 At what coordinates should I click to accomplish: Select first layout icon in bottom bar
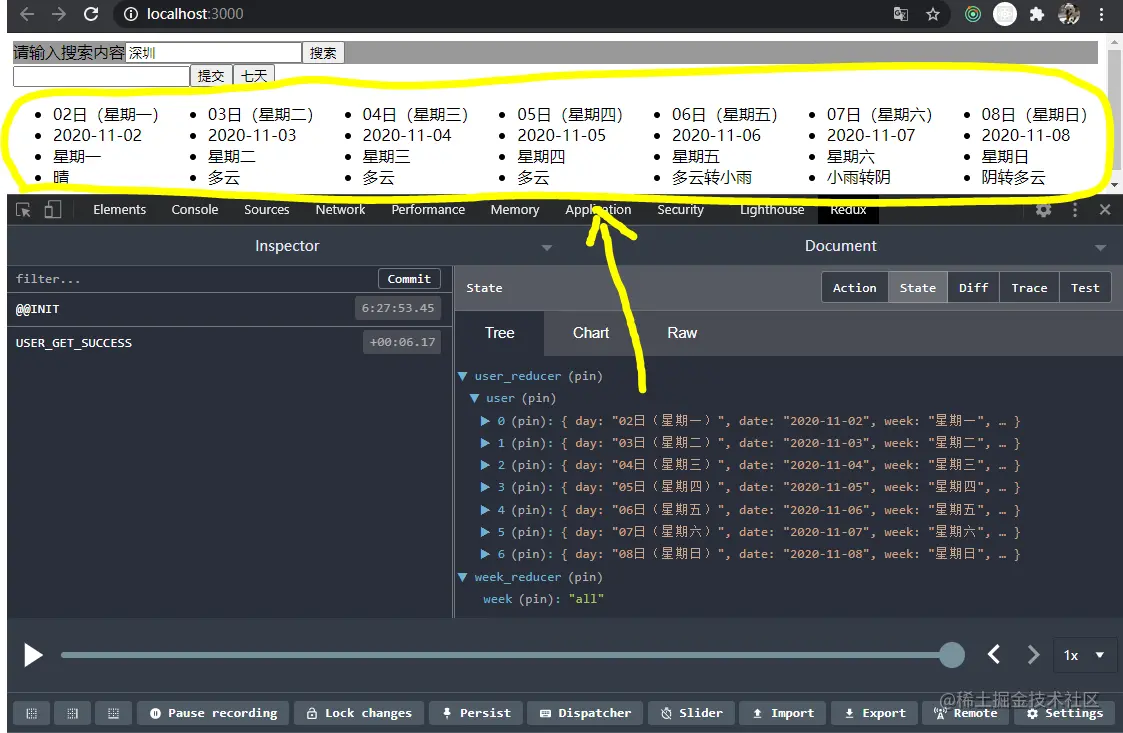coord(32,713)
